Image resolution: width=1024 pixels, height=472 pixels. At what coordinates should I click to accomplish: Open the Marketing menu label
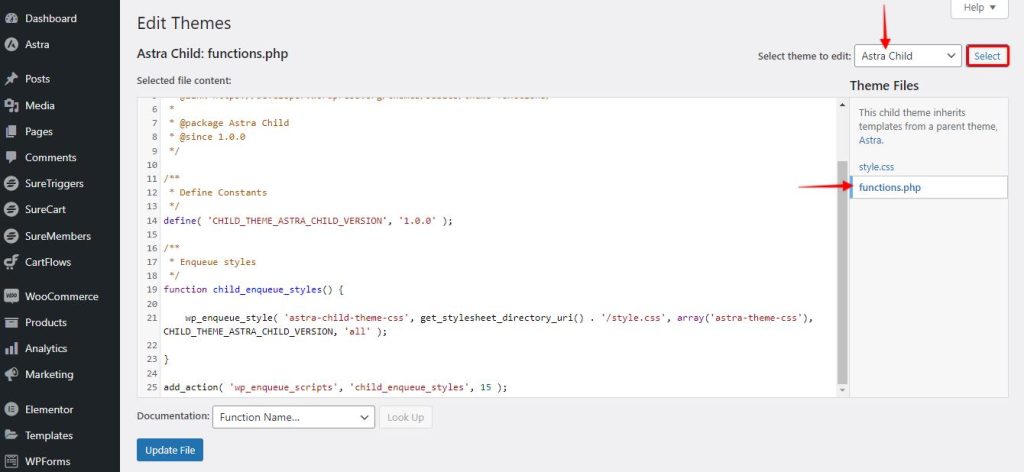click(49, 374)
